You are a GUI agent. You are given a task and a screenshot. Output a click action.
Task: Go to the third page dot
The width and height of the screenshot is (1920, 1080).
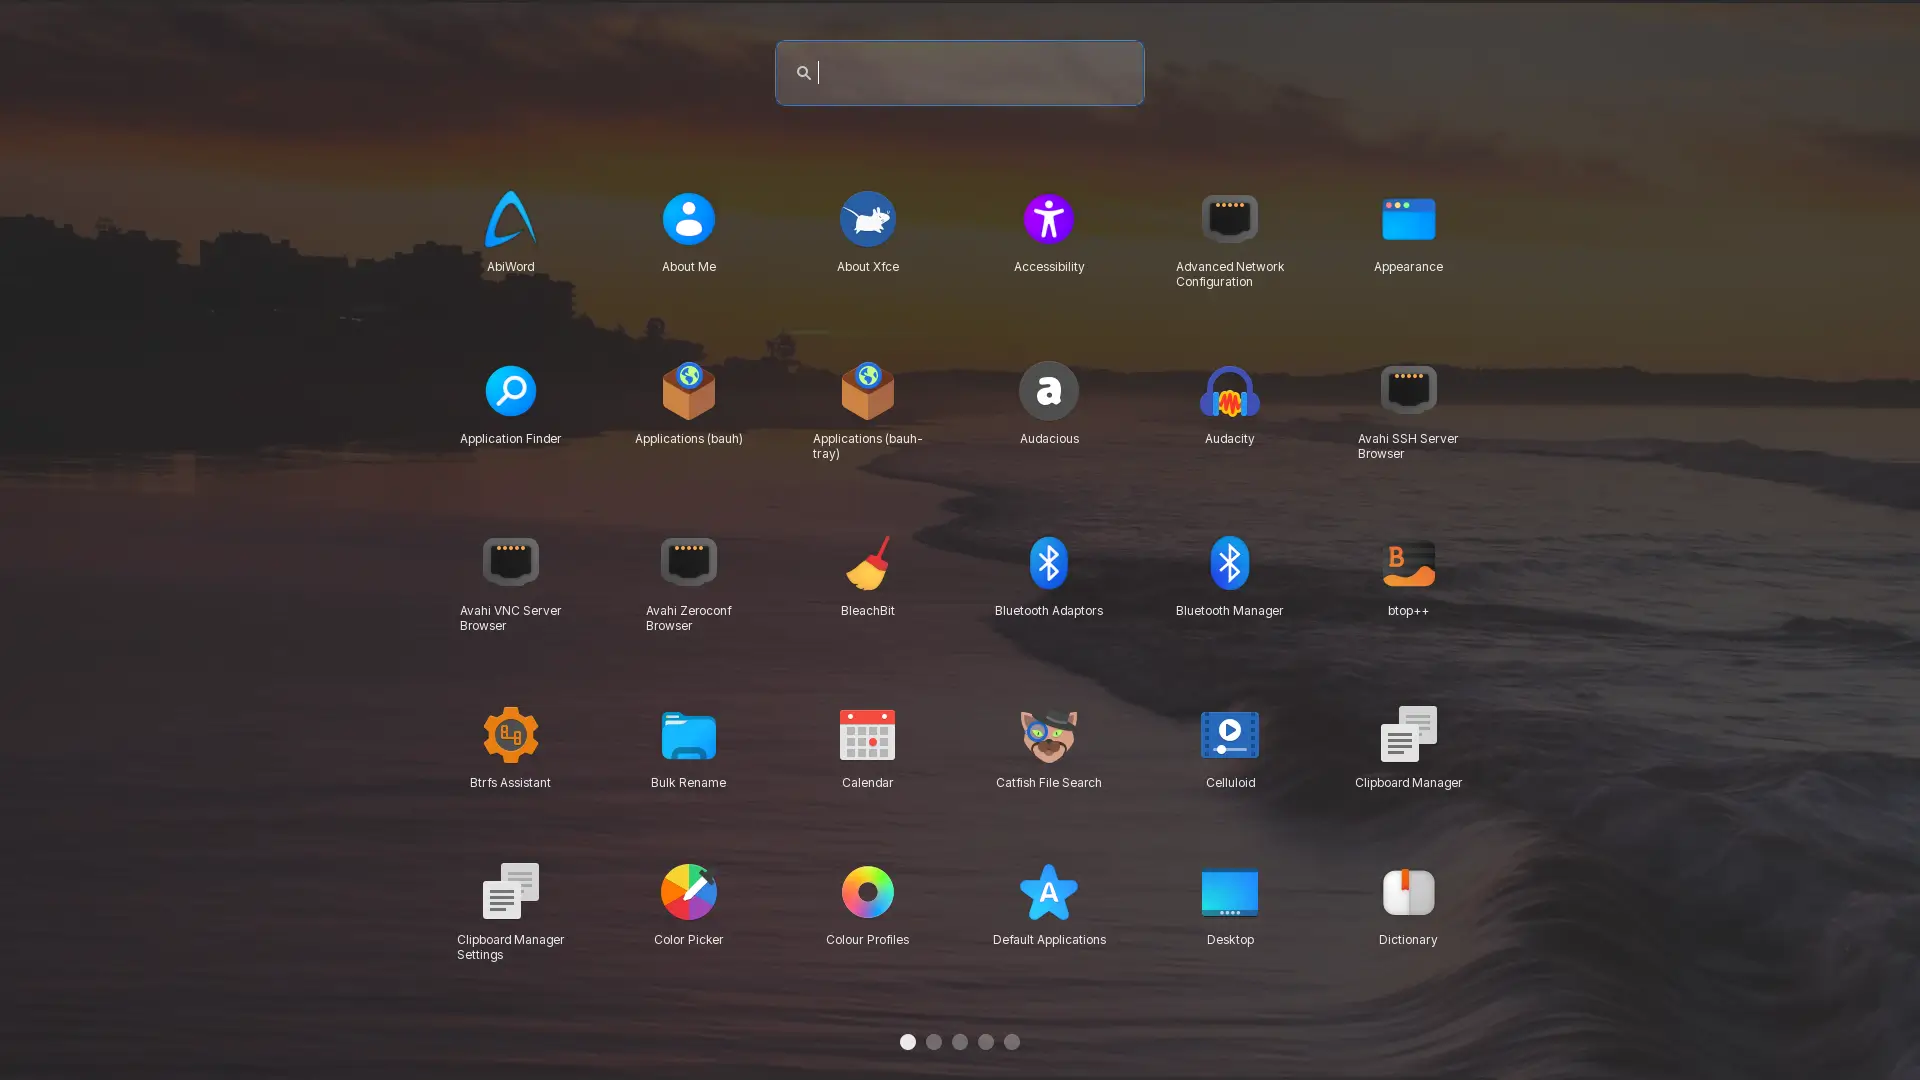[x=959, y=1042]
